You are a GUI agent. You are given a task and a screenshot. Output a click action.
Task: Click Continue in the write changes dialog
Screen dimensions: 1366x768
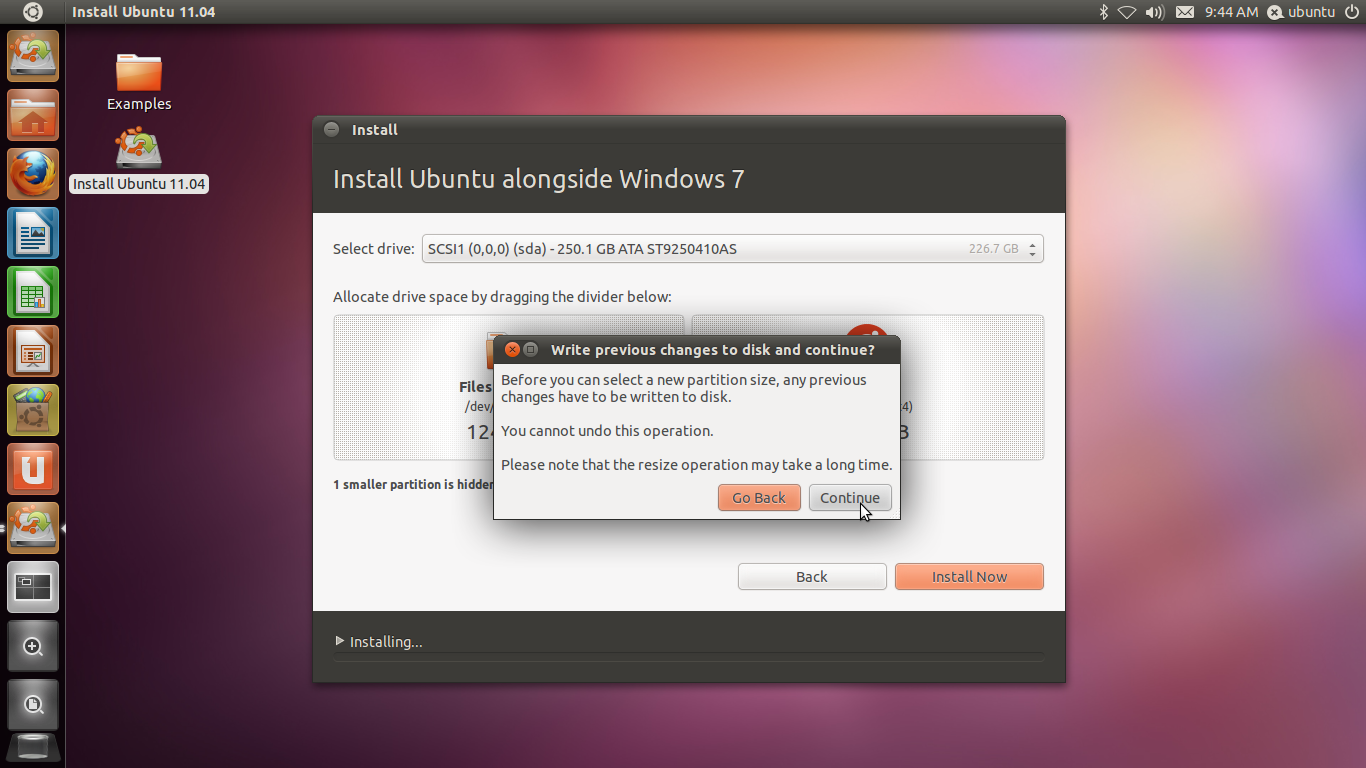(x=850, y=498)
